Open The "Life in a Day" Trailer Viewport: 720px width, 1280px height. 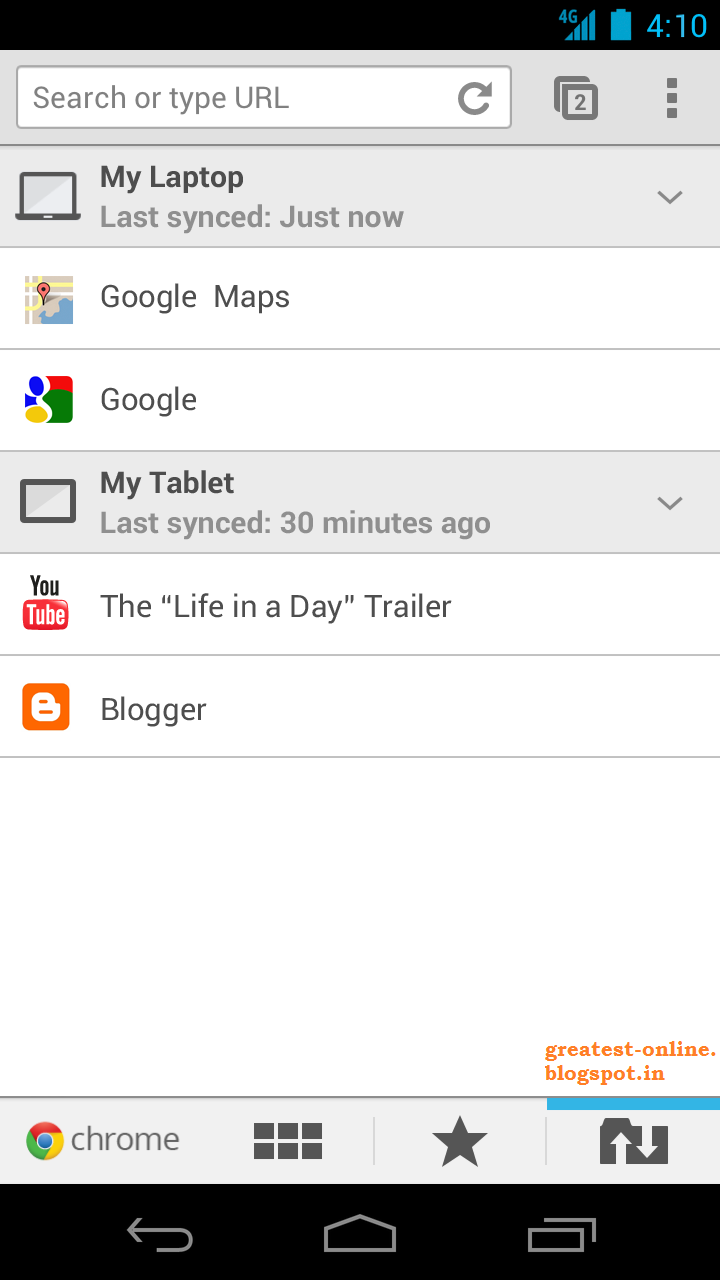click(x=276, y=606)
